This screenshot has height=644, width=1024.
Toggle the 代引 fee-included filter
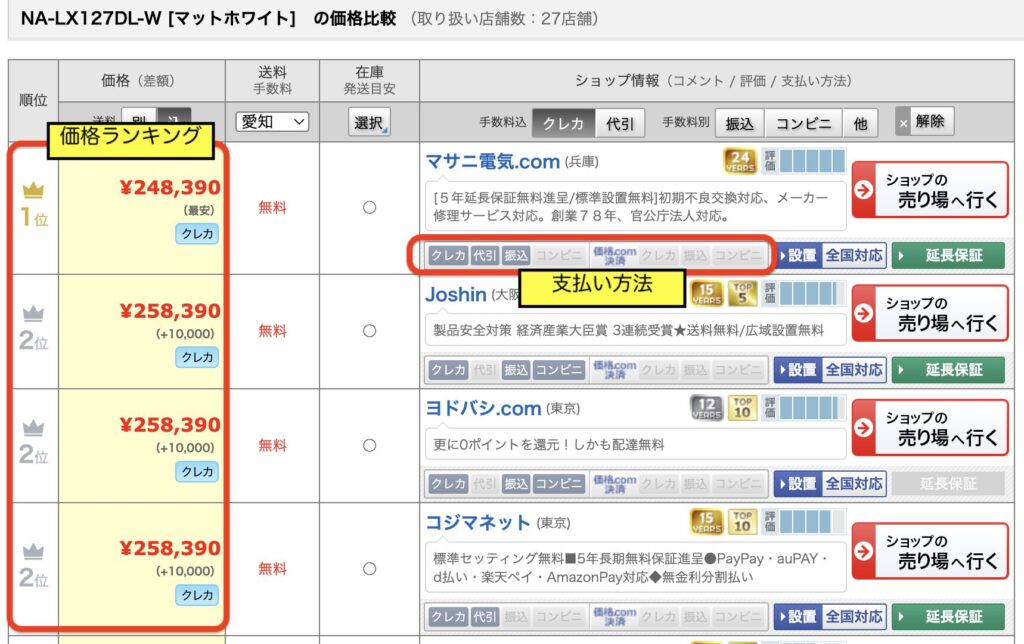620,123
